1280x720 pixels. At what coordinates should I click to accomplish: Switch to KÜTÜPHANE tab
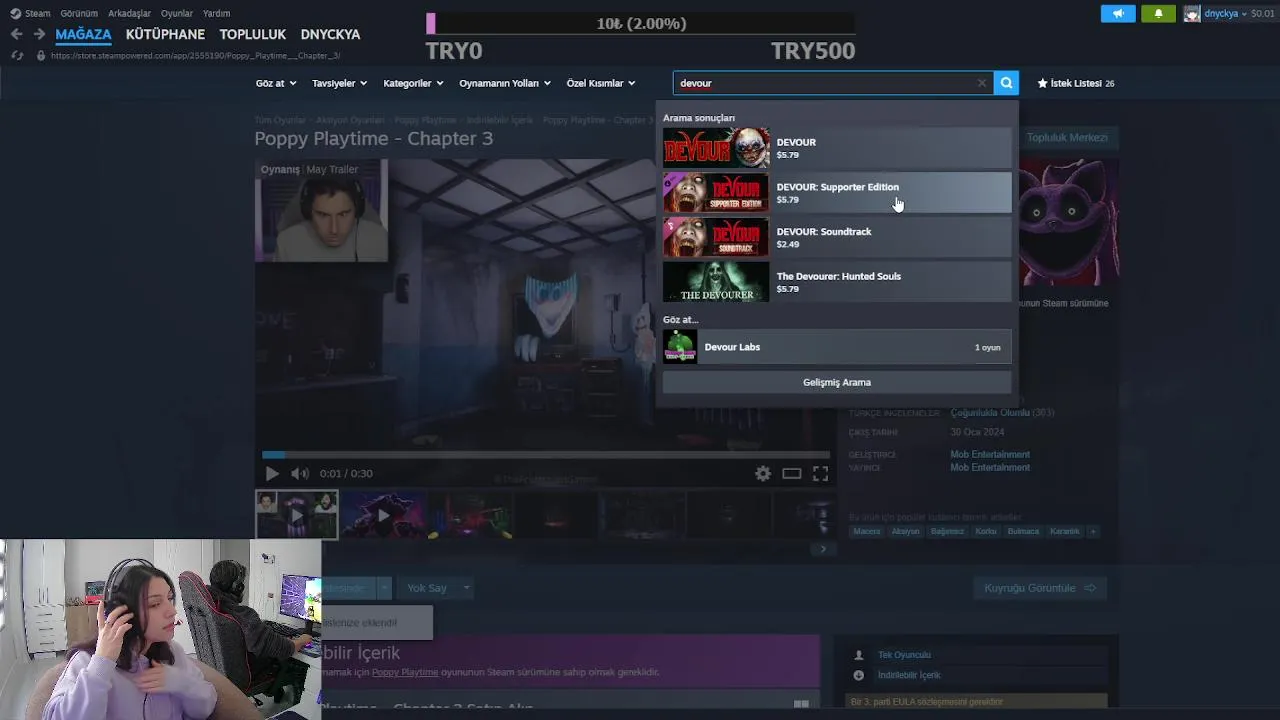point(165,34)
